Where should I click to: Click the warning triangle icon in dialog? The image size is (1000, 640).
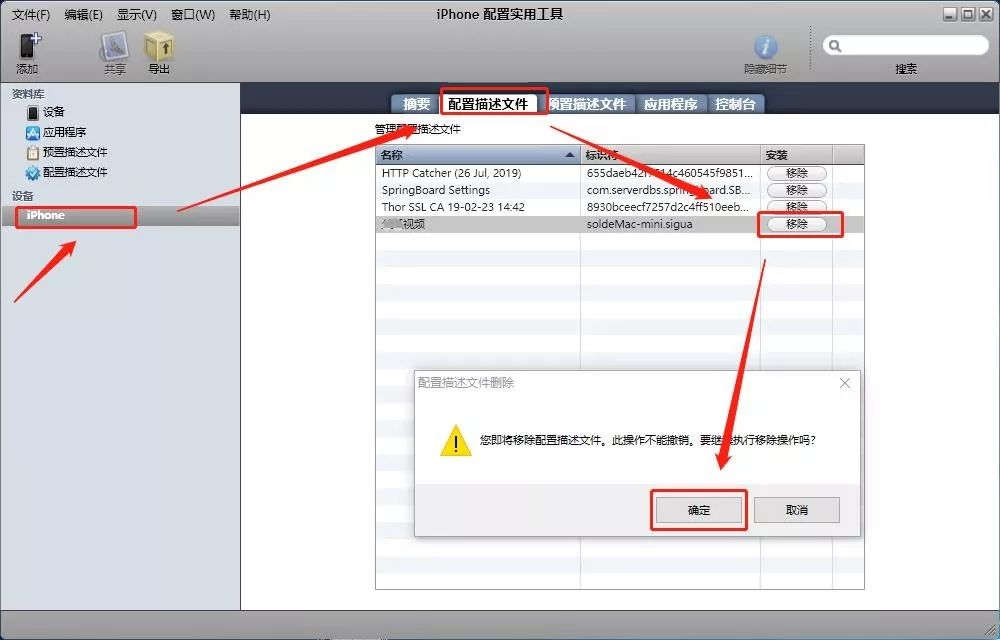[x=455, y=440]
